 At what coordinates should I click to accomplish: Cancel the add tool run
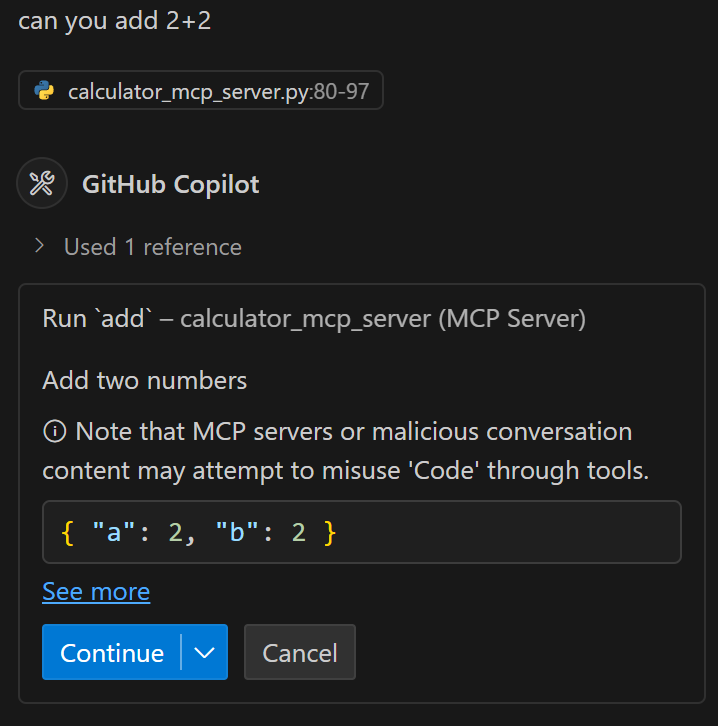tap(300, 652)
